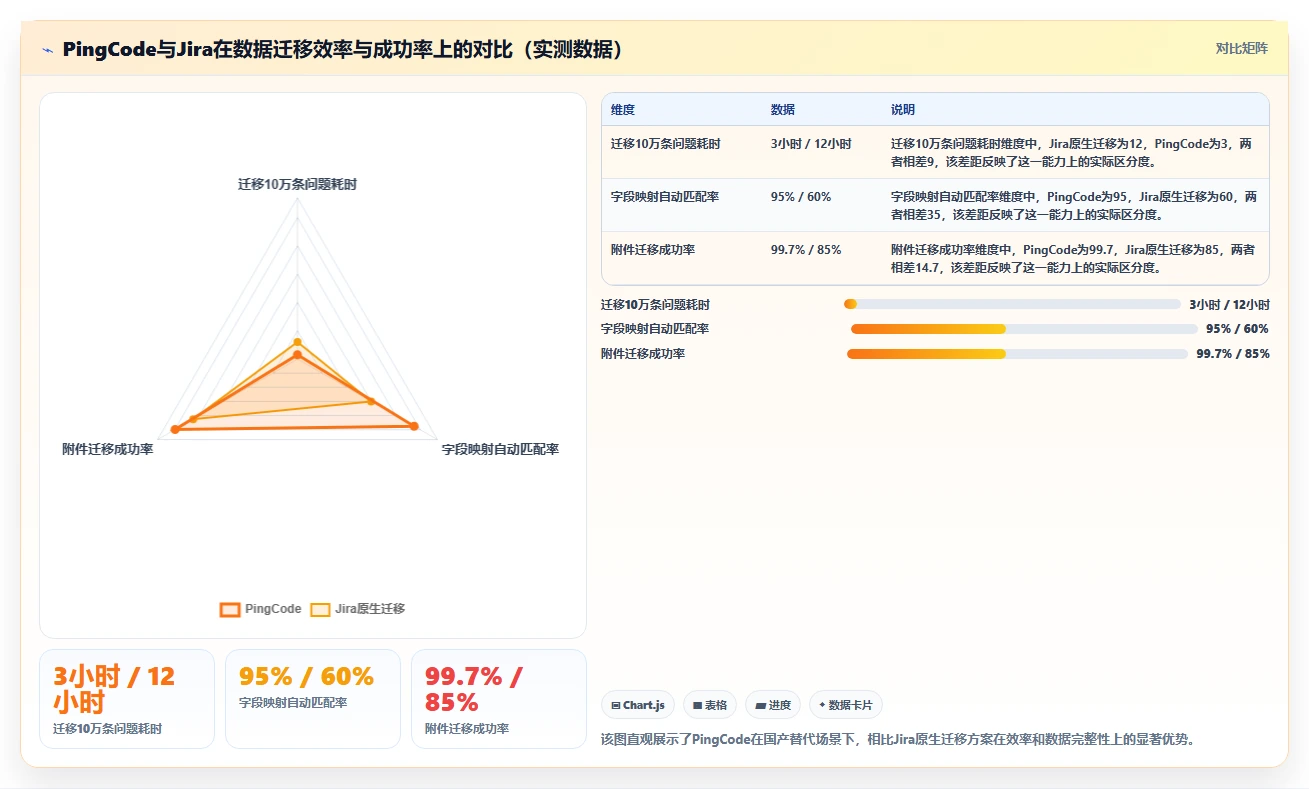Viewport: 1309px width, 789px height.
Task: Click table value 3小时 / 12小时
Action: (811, 144)
